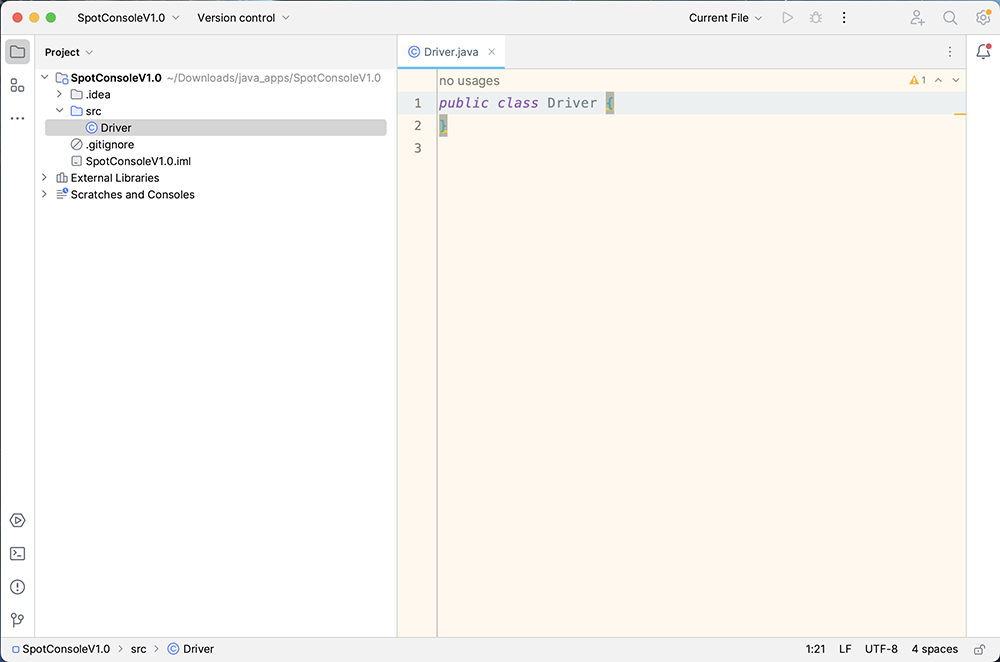Open the Version control menu
This screenshot has width=1000, height=662.
(243, 18)
